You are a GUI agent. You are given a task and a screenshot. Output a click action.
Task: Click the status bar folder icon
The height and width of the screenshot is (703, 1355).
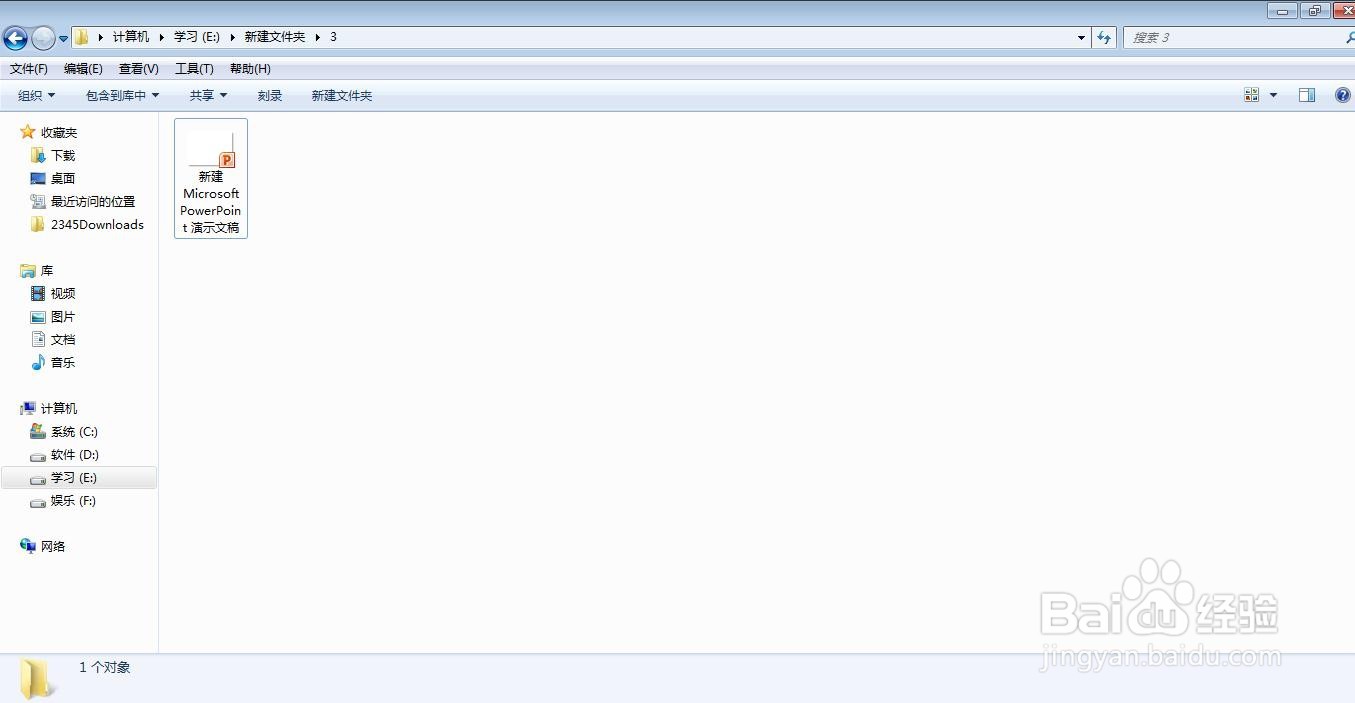37,678
